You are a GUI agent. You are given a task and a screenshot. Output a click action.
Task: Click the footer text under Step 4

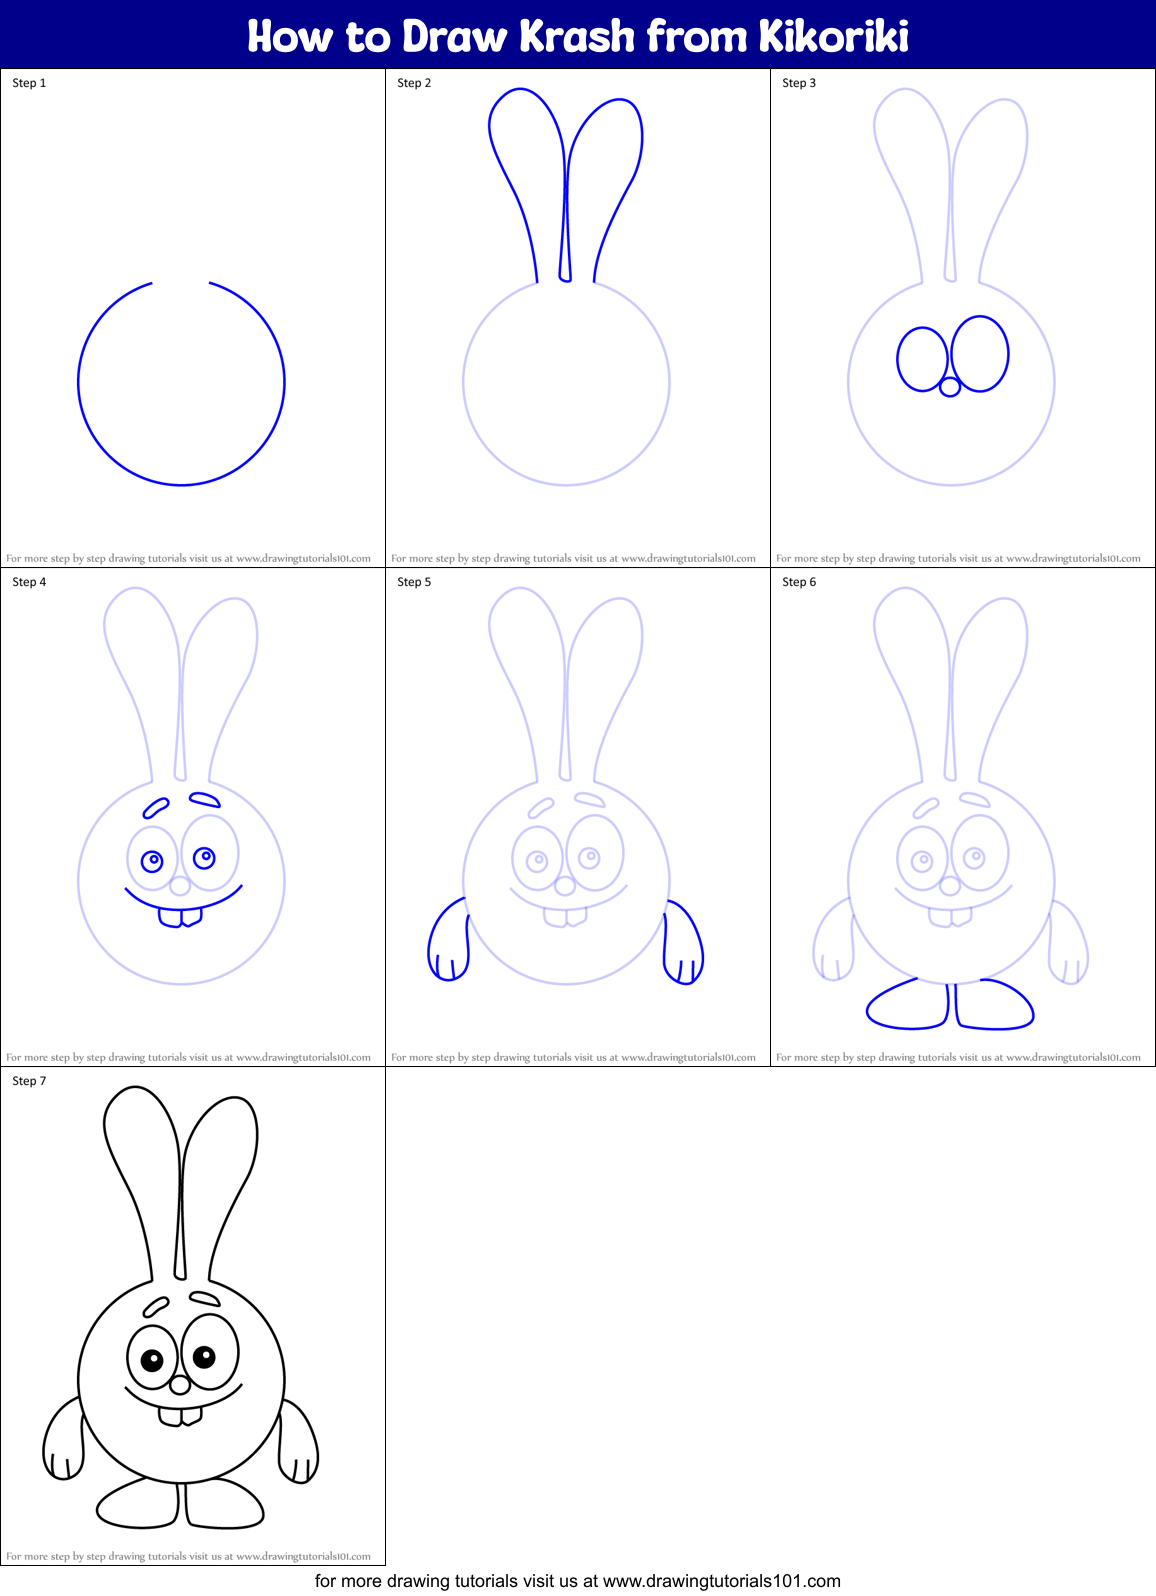188,1058
